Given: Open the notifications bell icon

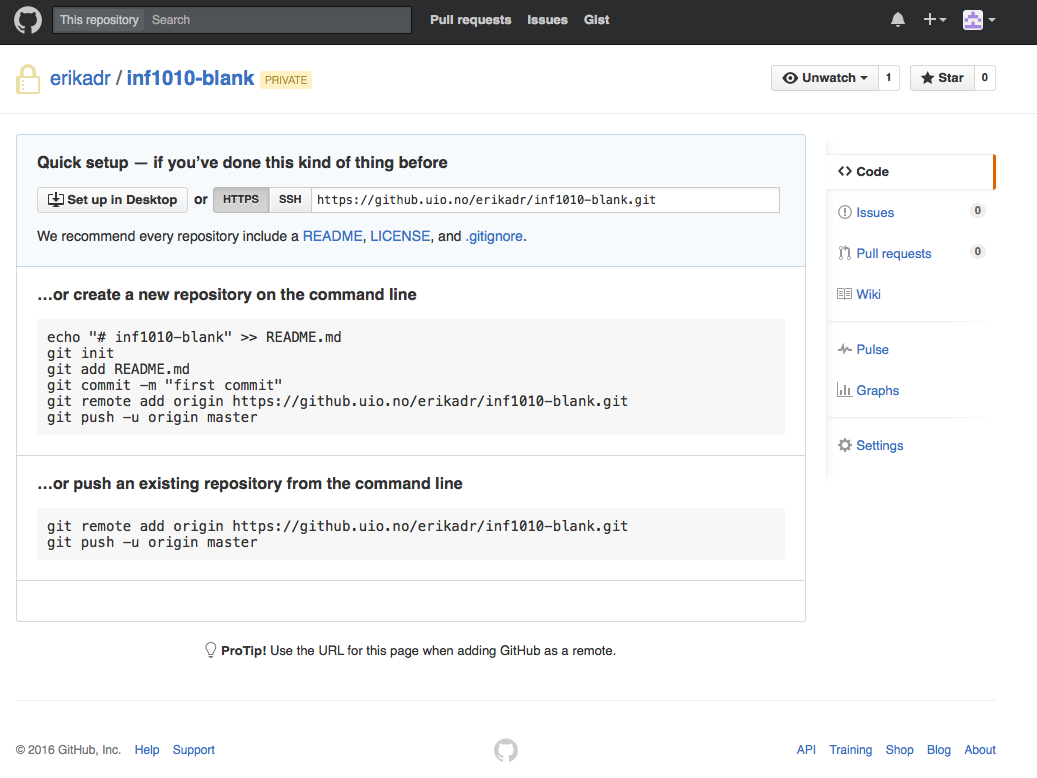Looking at the screenshot, I should pos(897,20).
